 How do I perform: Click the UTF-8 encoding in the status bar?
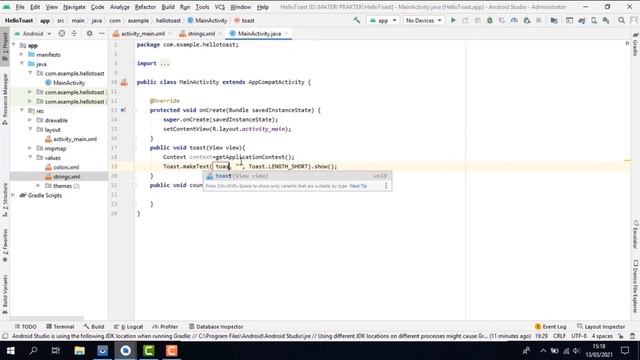(579, 336)
